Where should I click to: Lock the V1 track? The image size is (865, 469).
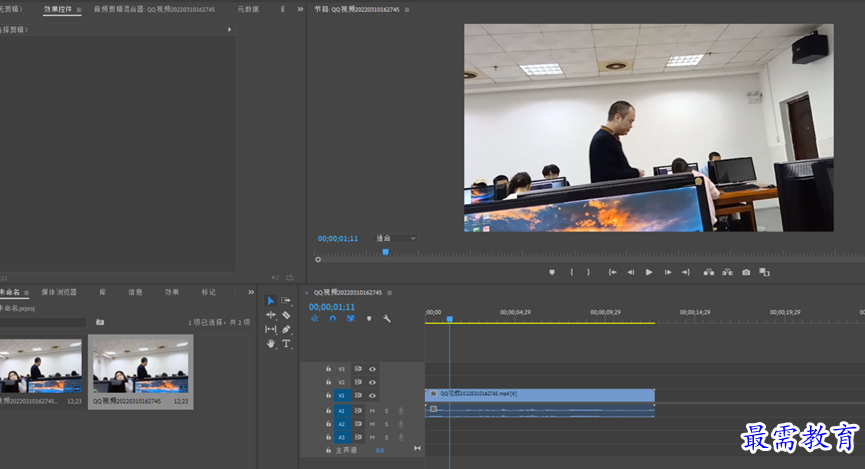(328, 395)
